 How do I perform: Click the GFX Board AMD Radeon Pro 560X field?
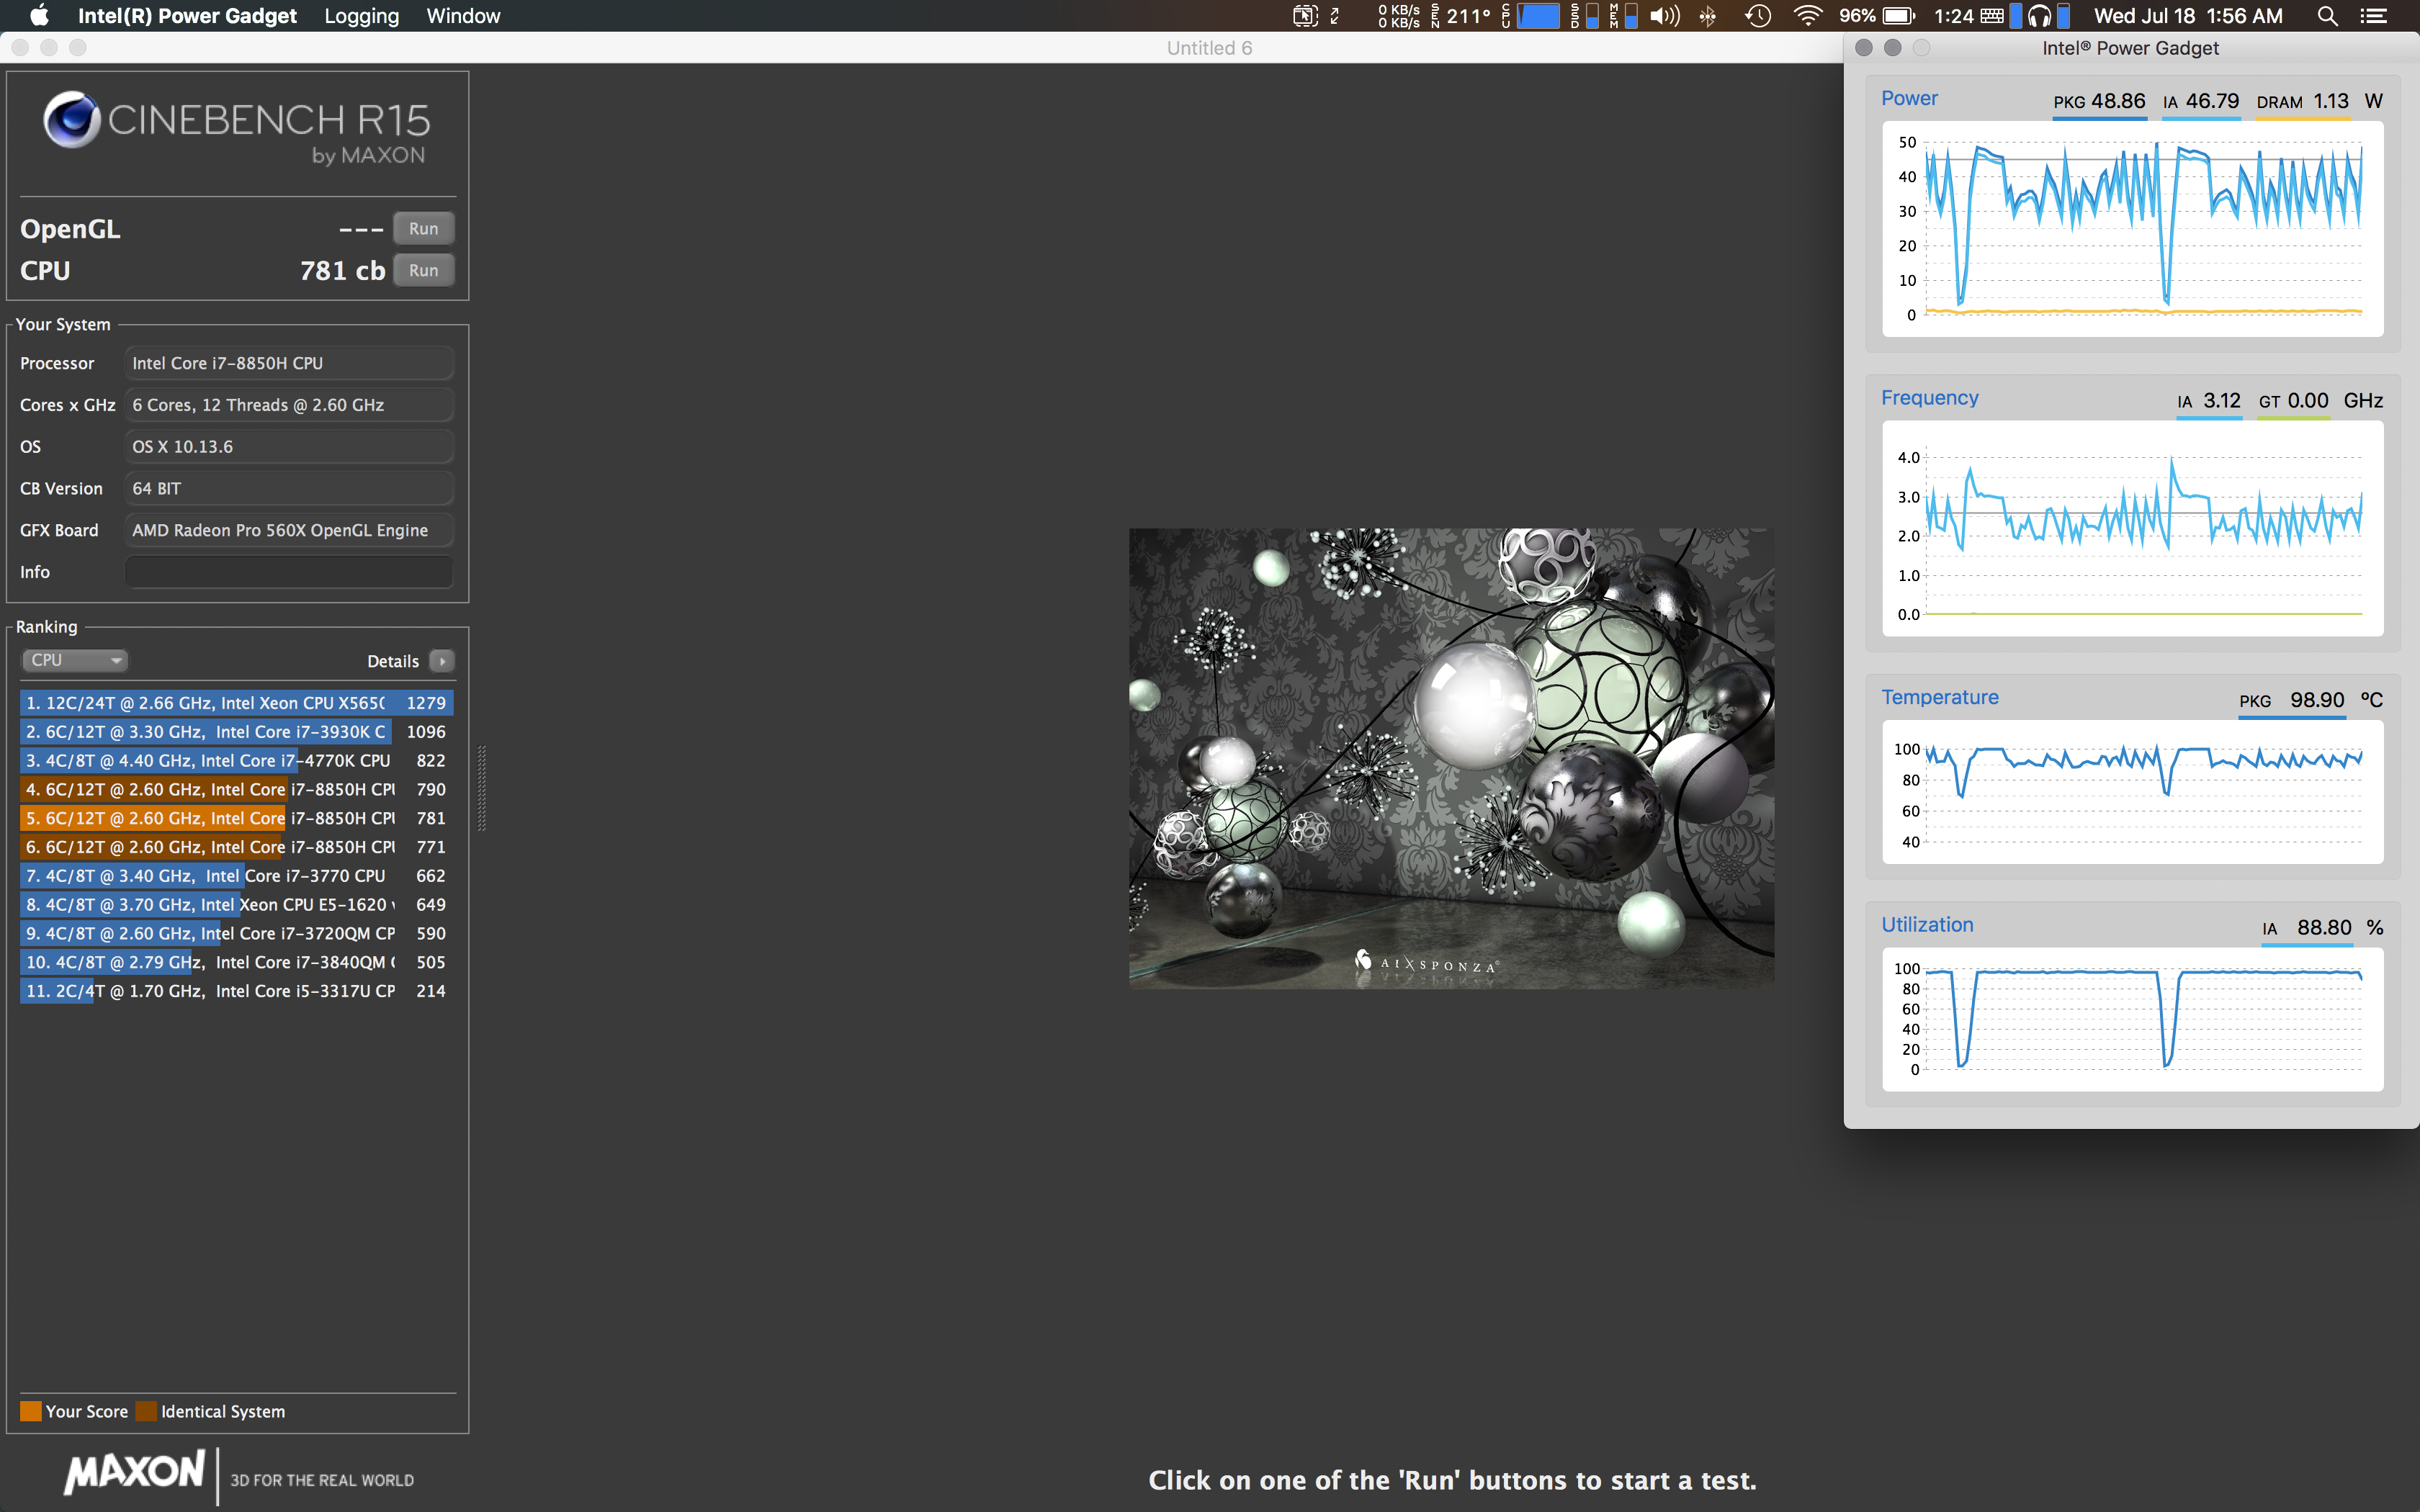coord(289,530)
